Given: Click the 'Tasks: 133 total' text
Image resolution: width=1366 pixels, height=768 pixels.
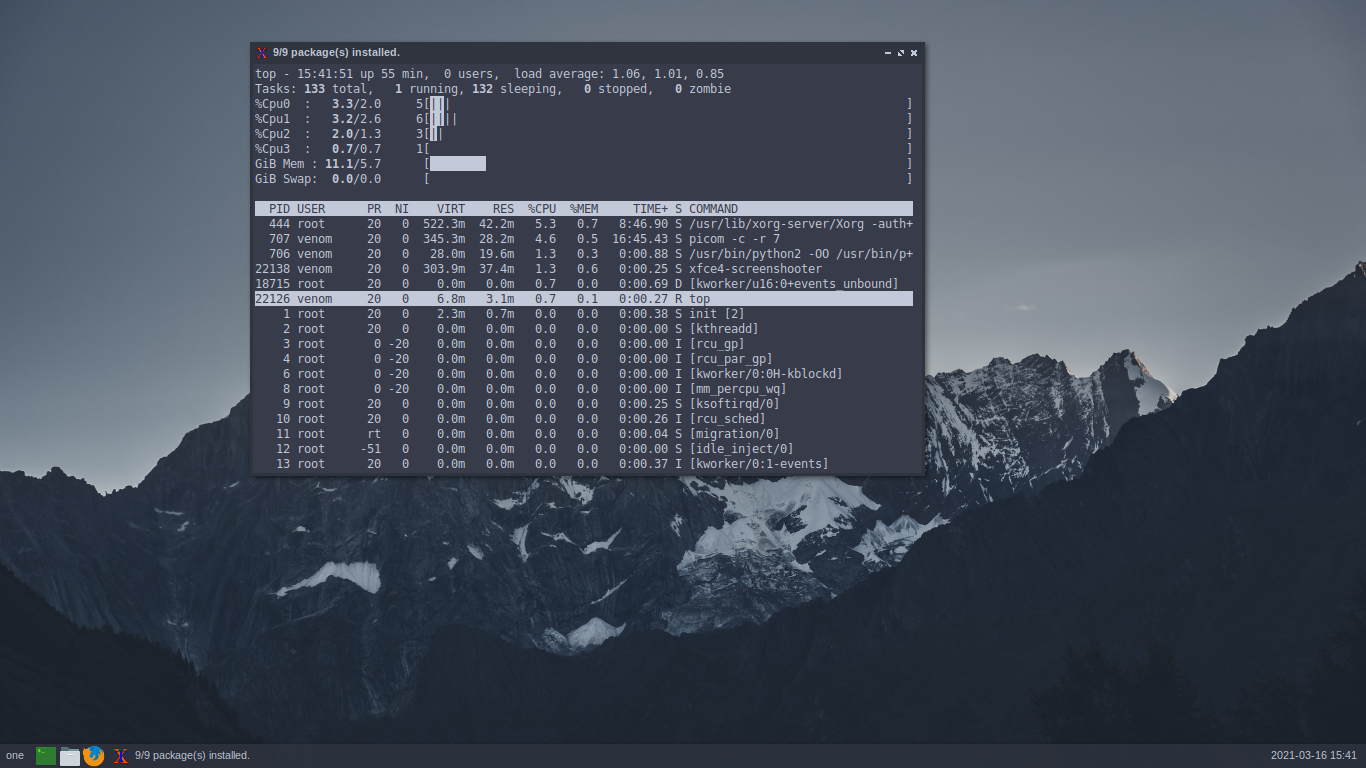Looking at the screenshot, I should [311, 89].
